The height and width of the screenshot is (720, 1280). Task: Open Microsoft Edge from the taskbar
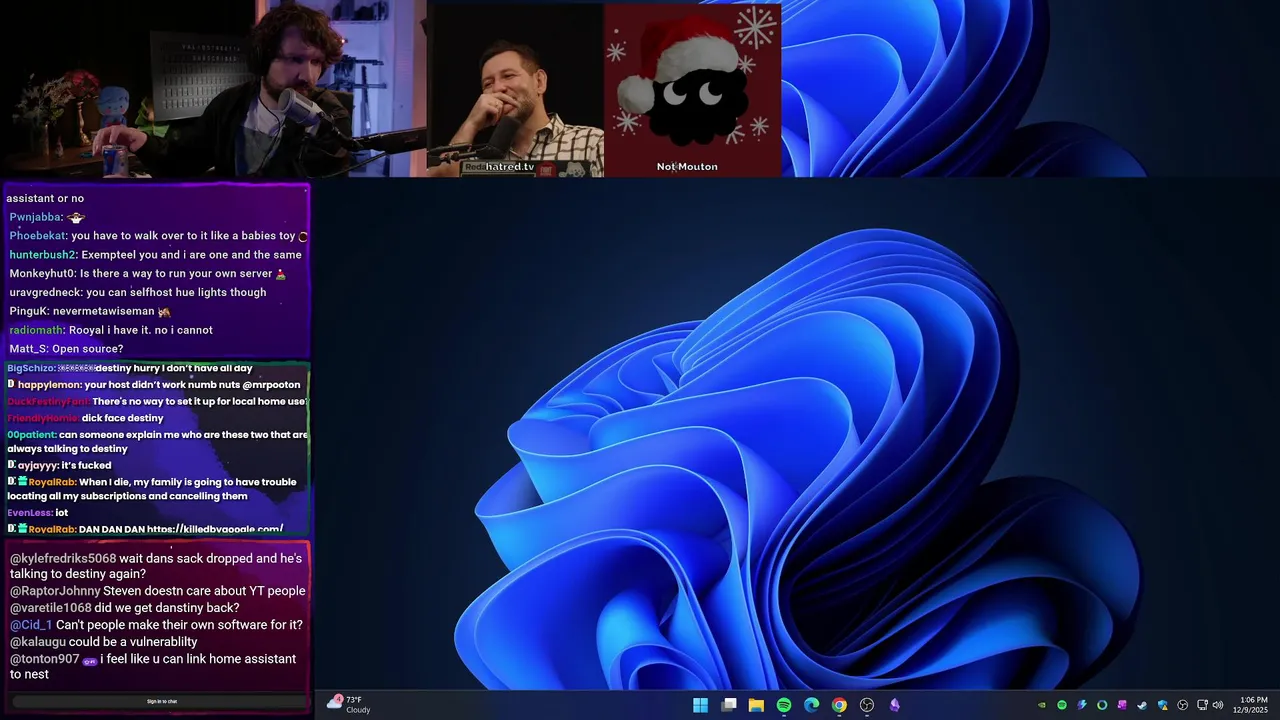[811, 705]
